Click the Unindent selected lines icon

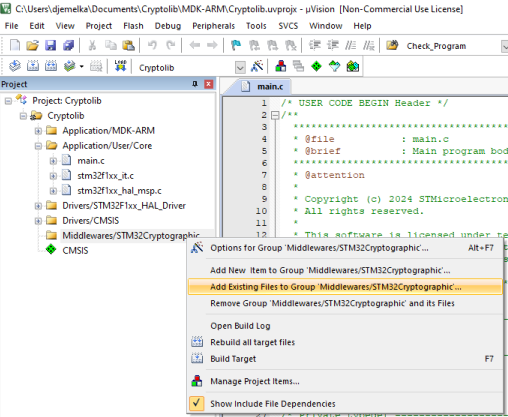tap(333, 45)
